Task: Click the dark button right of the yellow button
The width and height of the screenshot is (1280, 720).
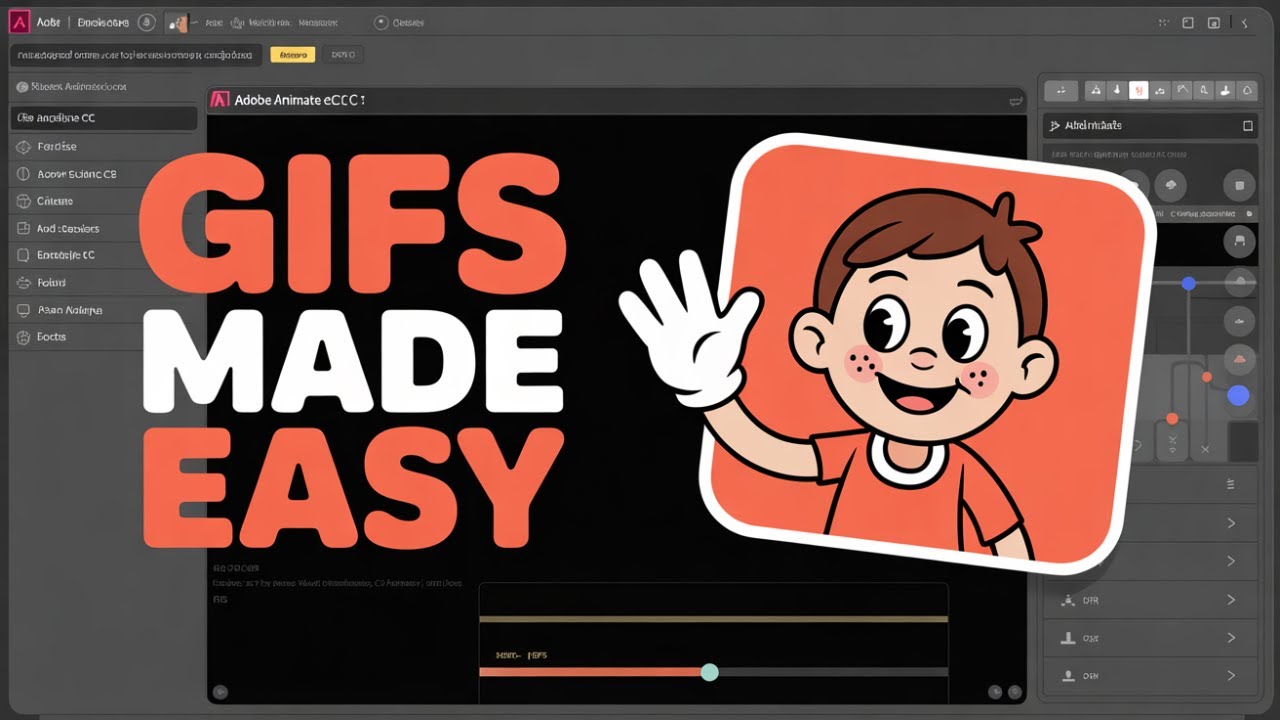Action: pos(343,55)
